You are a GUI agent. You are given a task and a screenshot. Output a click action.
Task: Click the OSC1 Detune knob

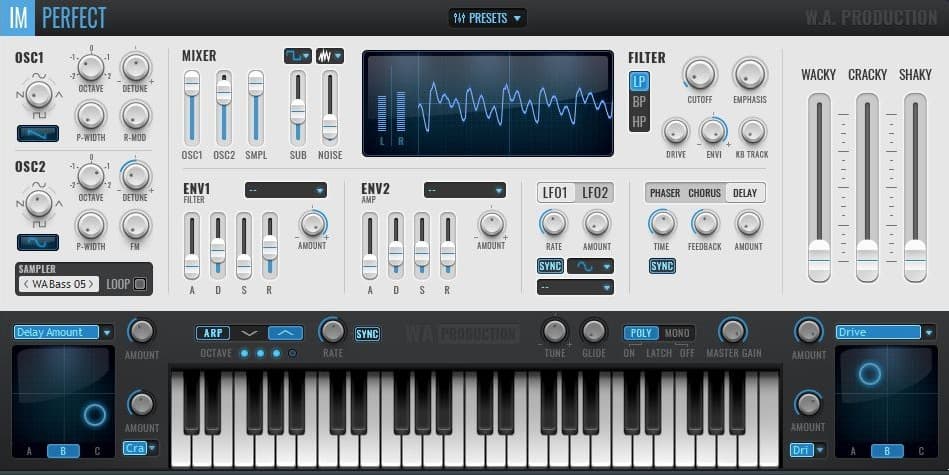click(135, 67)
